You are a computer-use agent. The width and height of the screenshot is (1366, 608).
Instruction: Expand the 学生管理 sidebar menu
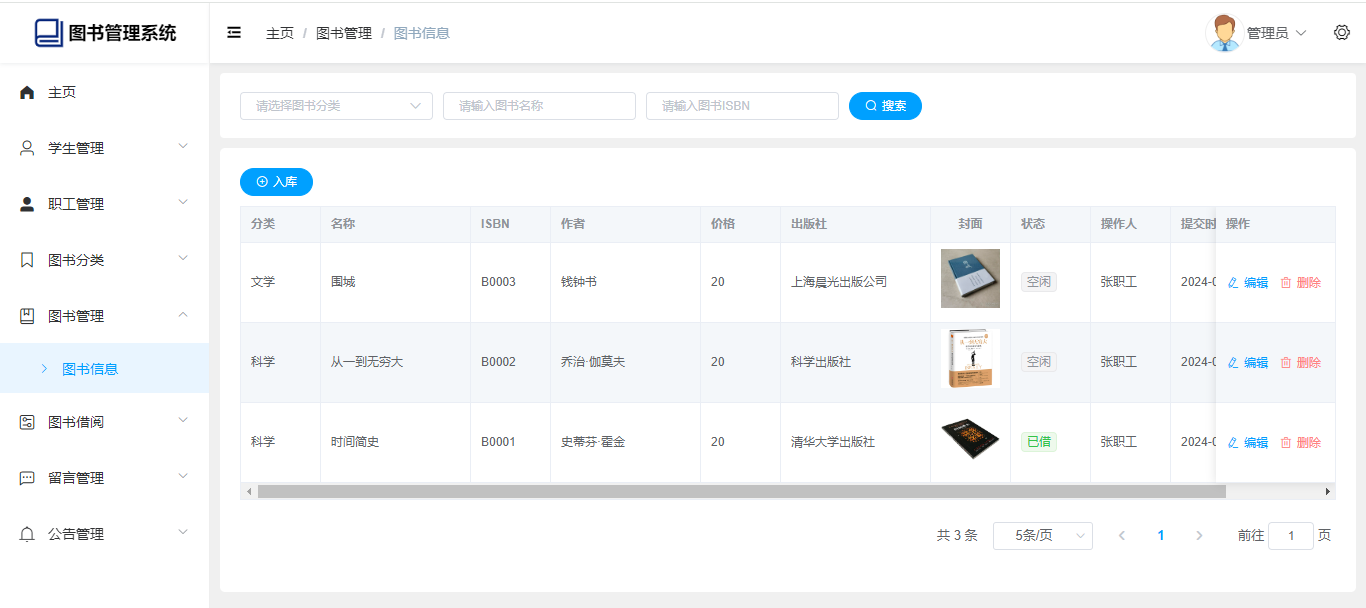(104, 148)
